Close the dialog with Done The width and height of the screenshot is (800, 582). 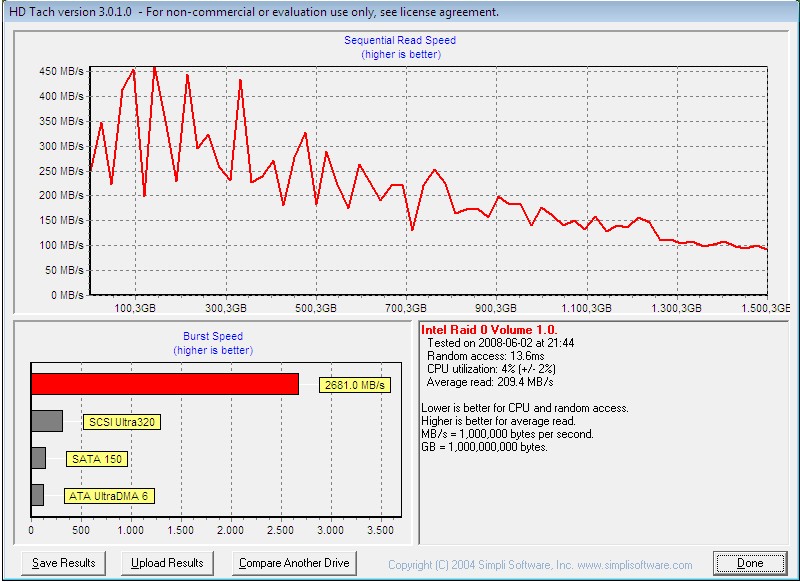tap(750, 563)
